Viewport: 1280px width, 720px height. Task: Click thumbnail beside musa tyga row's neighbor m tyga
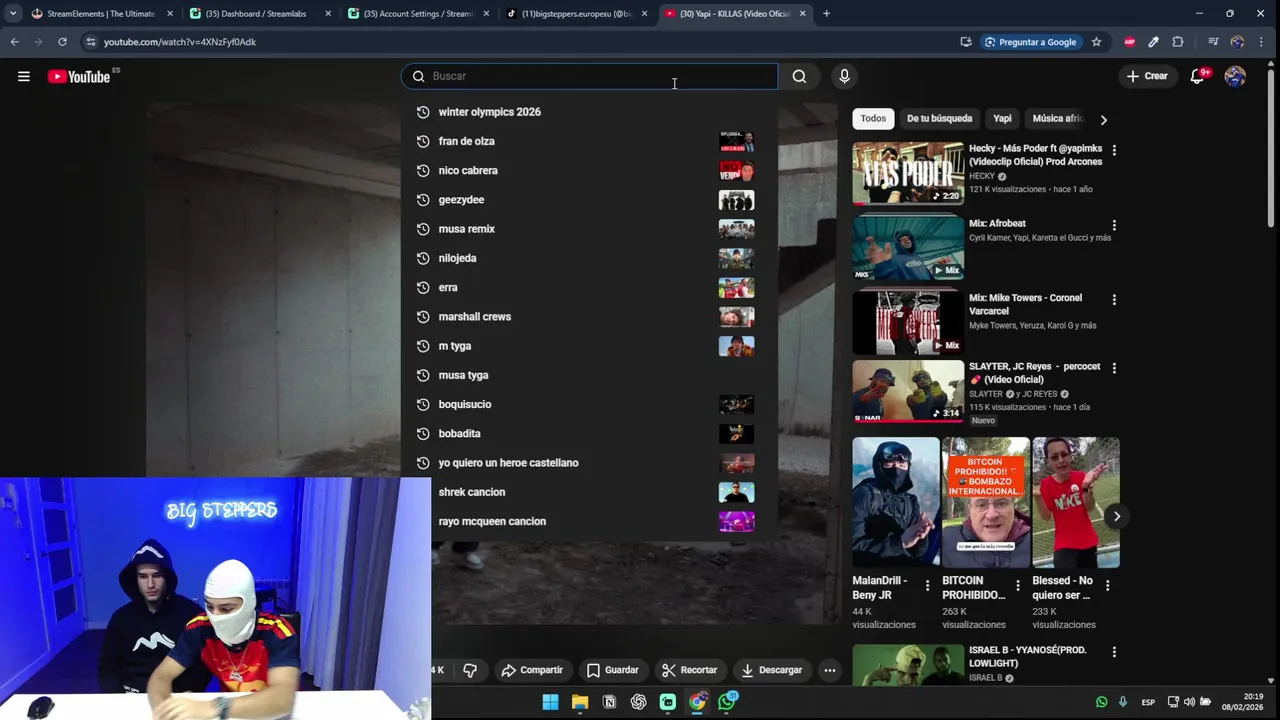point(736,346)
